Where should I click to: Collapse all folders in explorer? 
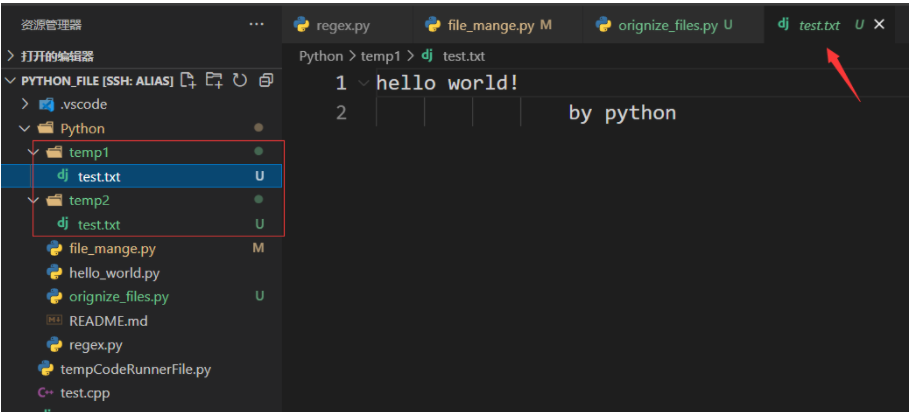coord(265,80)
